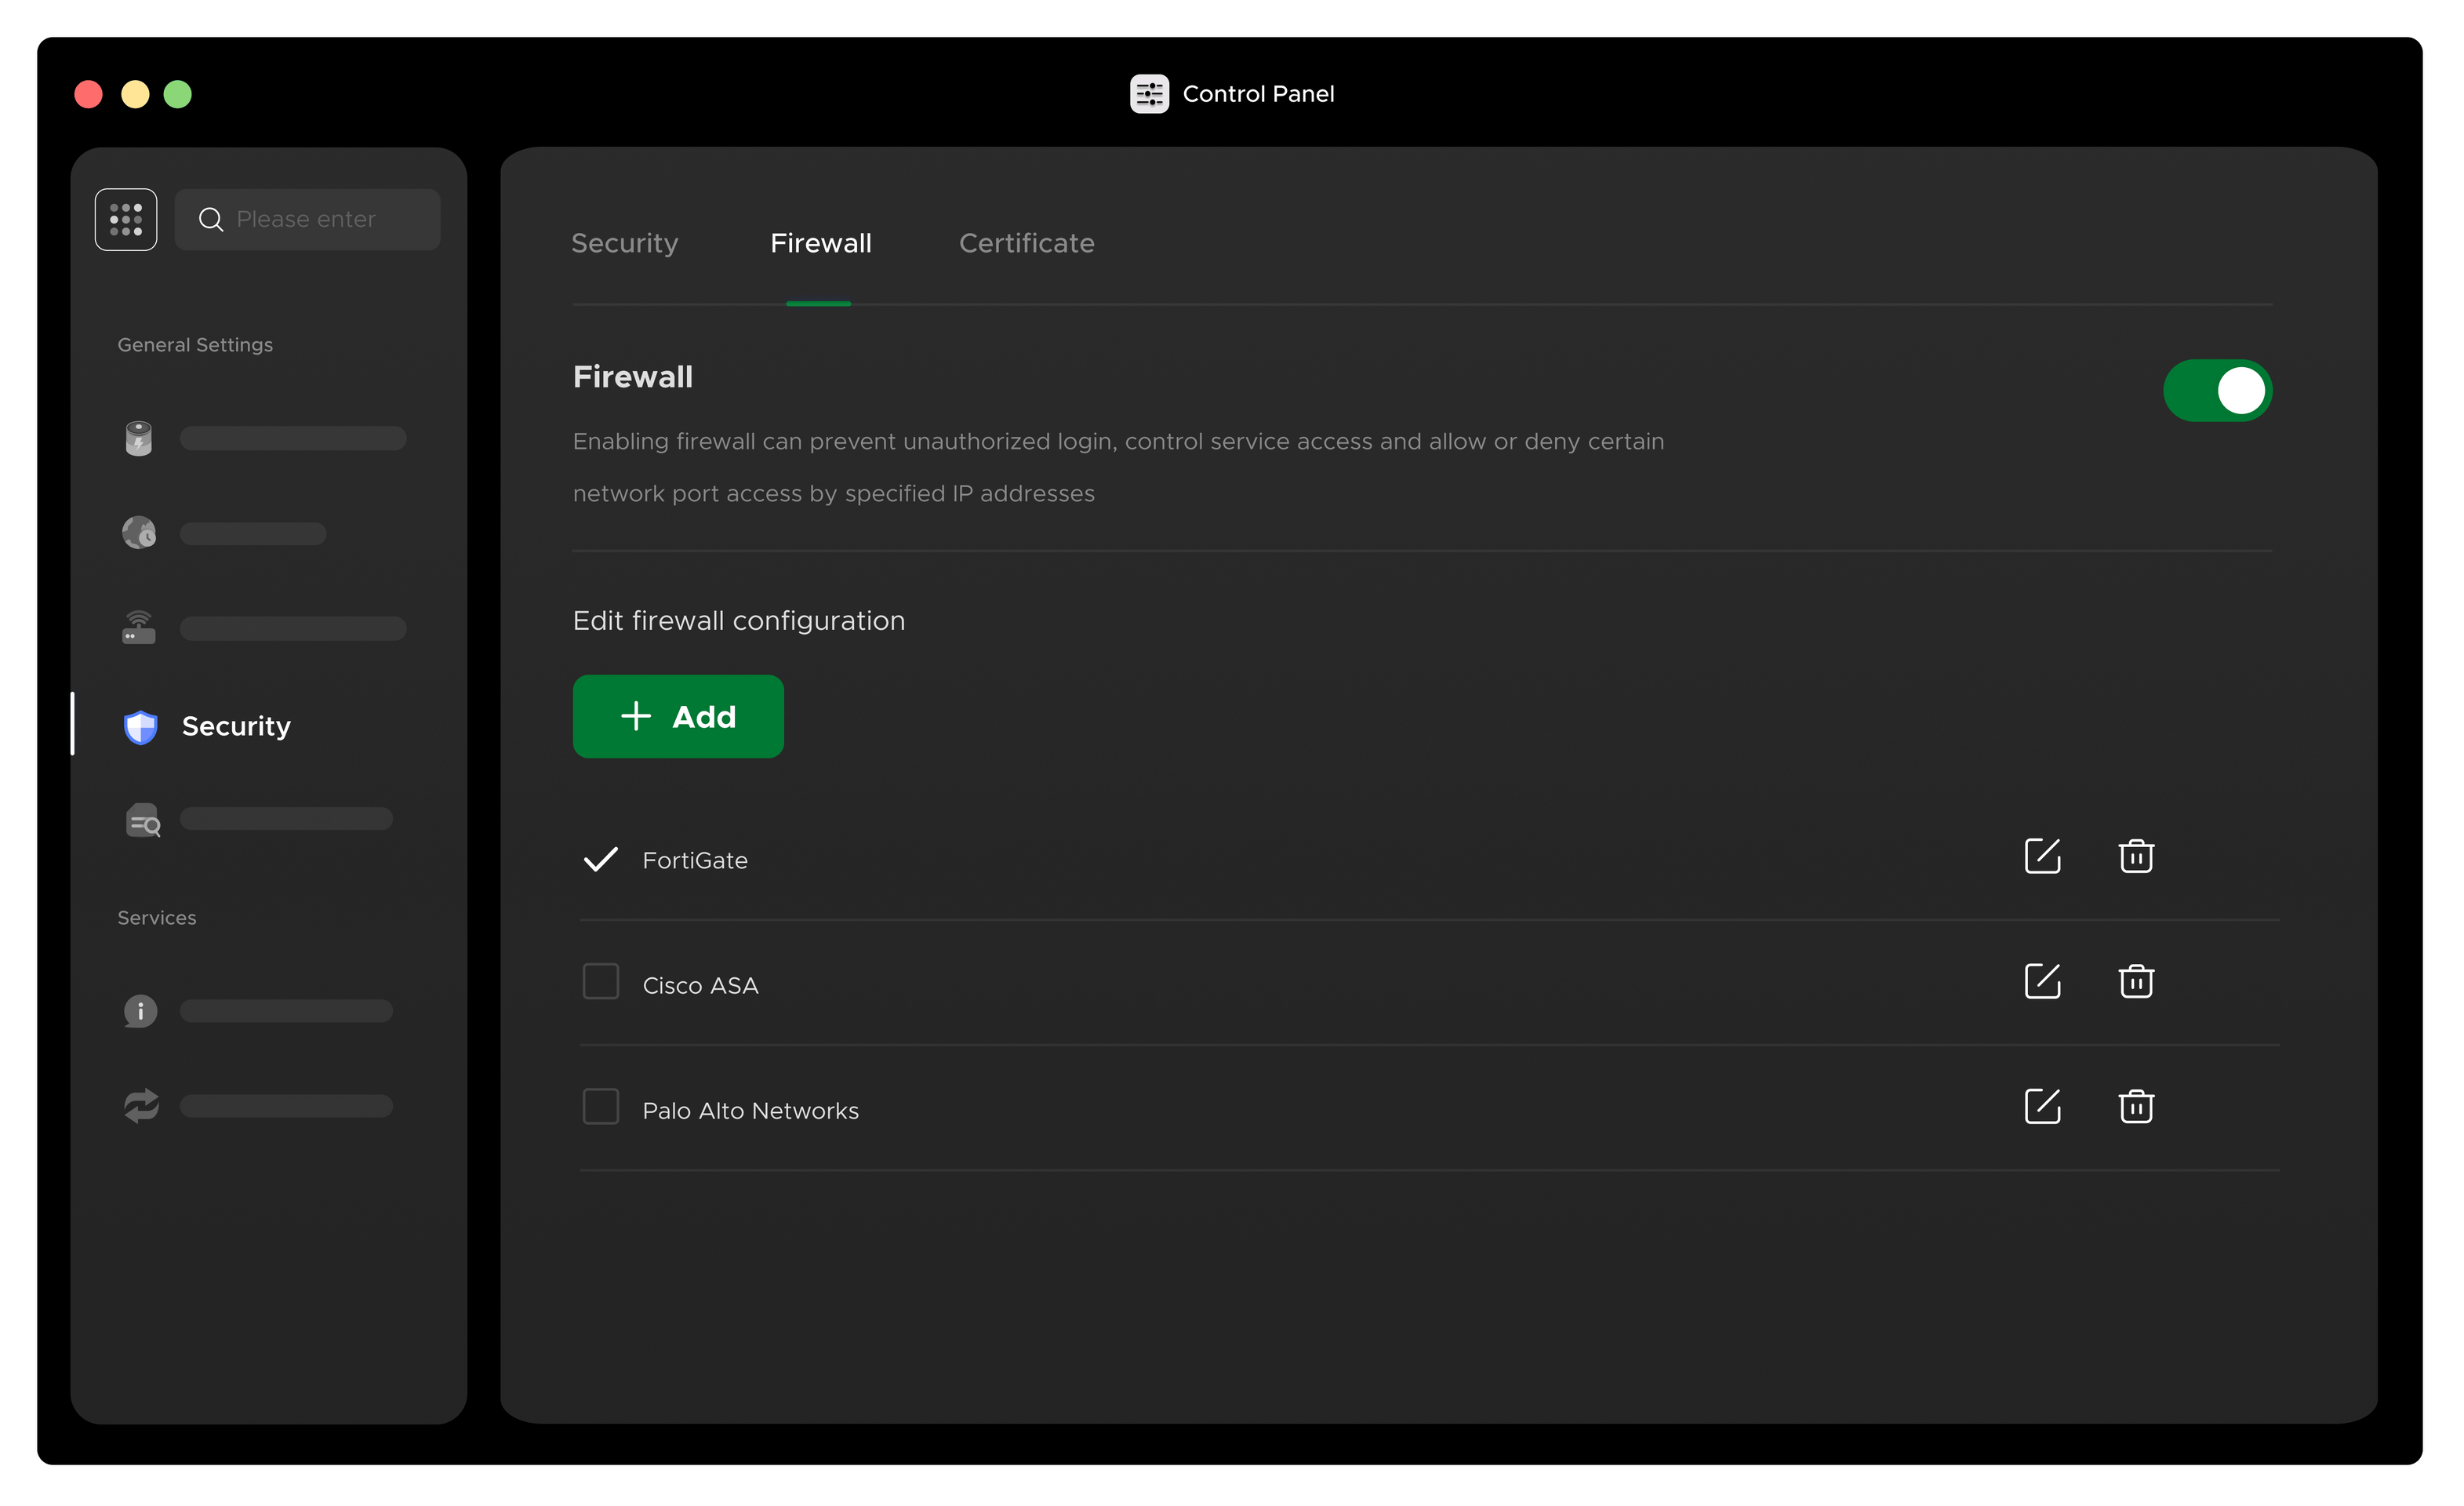Click the storage icon at top of General Settings
The width and height of the screenshot is (2464, 1506).
[x=138, y=437]
